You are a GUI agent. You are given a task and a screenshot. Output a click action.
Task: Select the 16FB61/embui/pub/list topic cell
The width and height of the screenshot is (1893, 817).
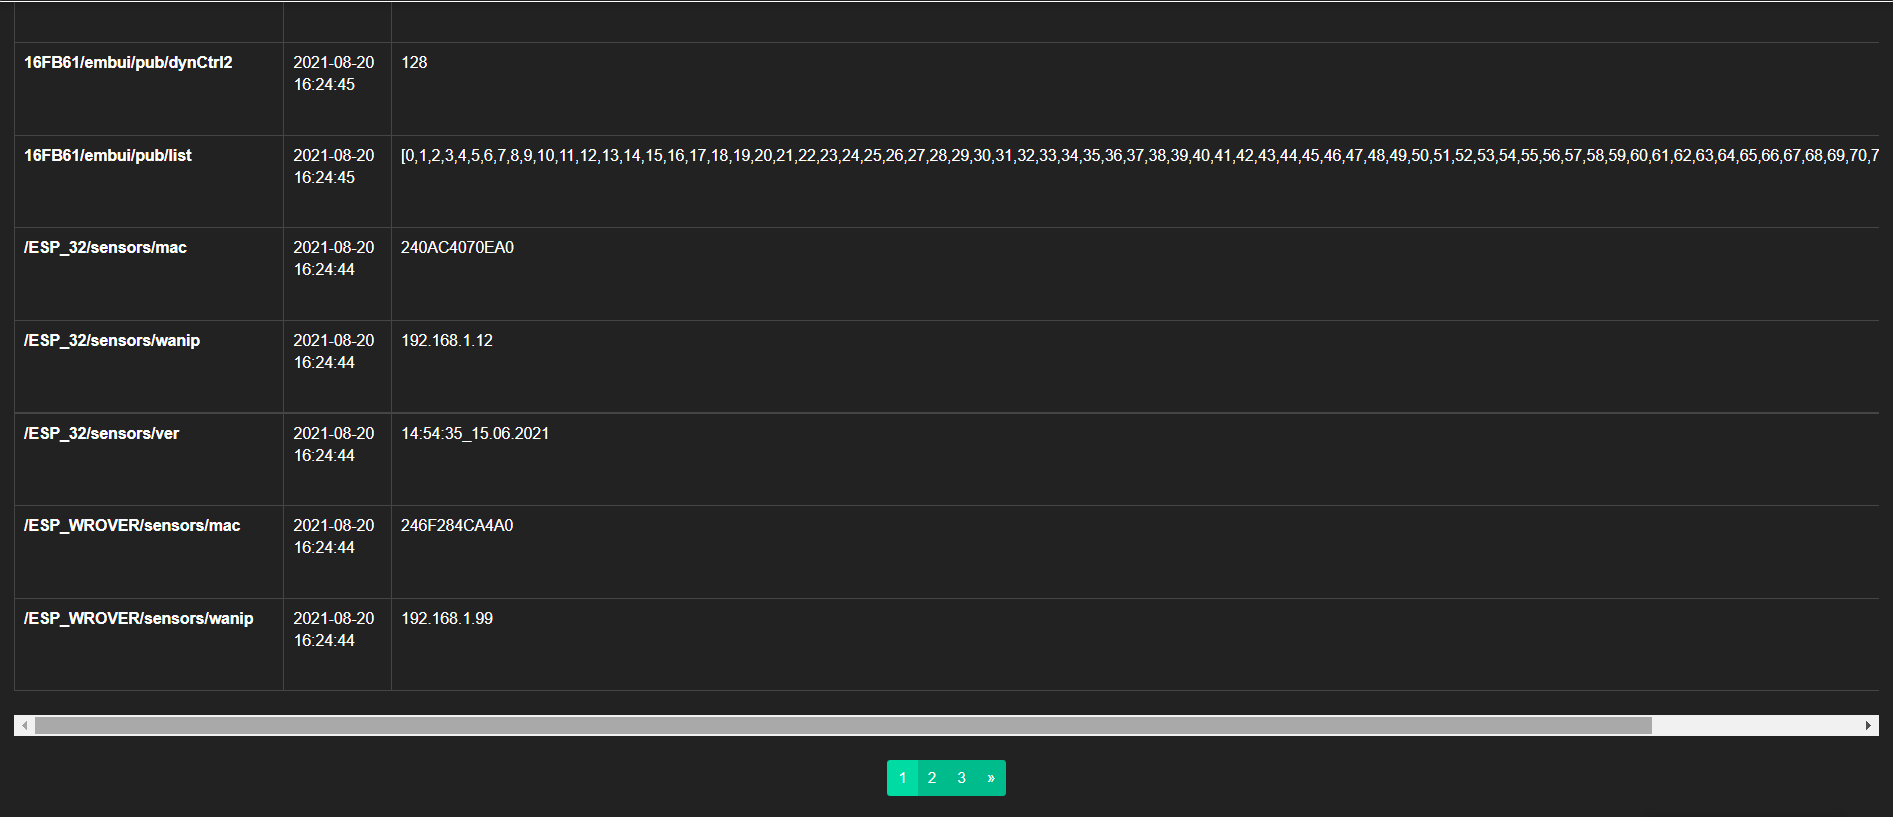point(108,155)
